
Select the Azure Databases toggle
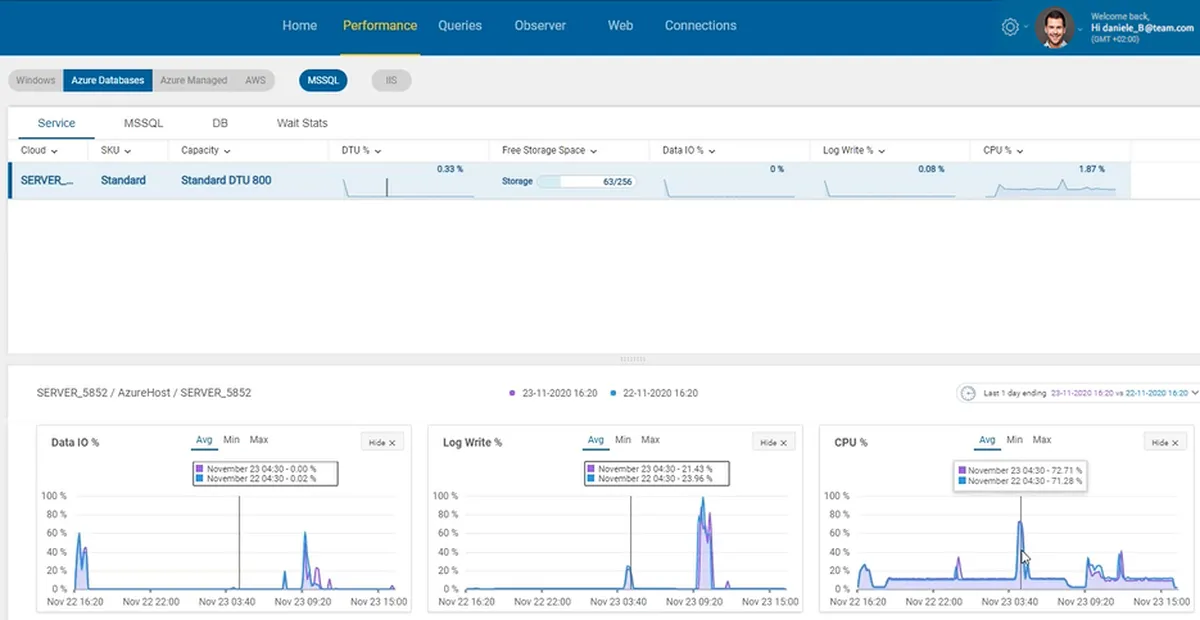coord(108,80)
